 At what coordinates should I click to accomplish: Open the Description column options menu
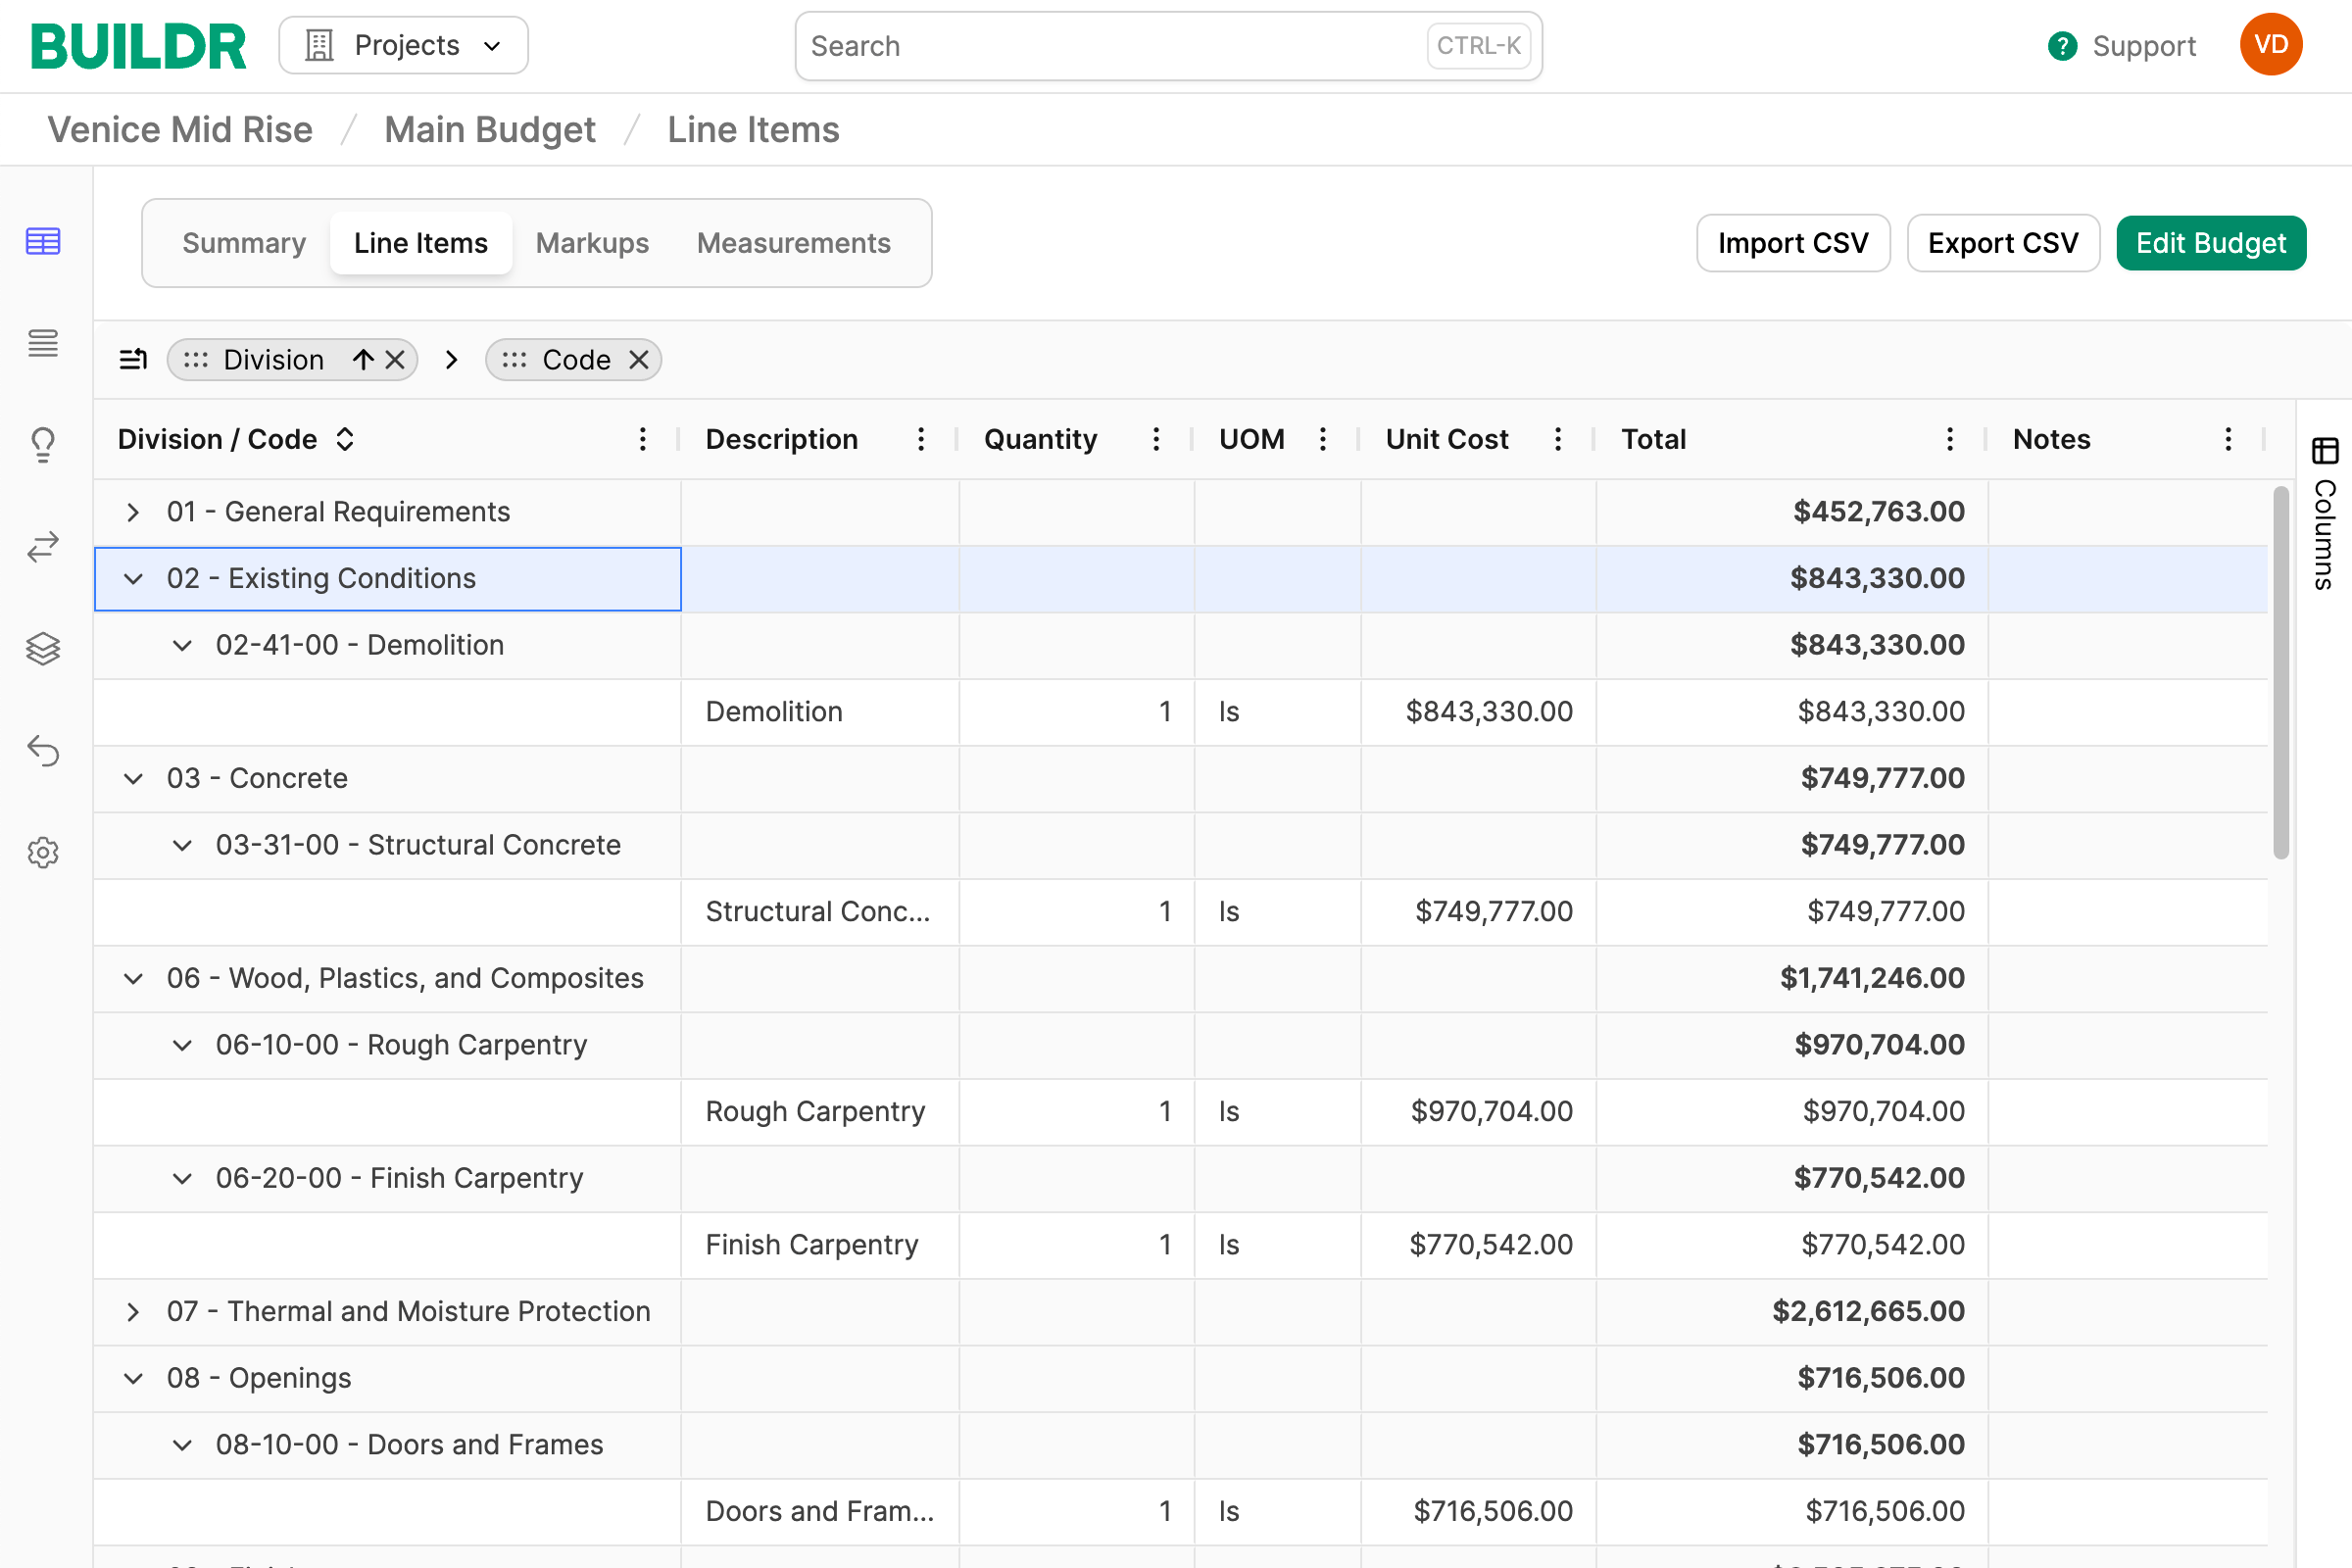point(921,439)
